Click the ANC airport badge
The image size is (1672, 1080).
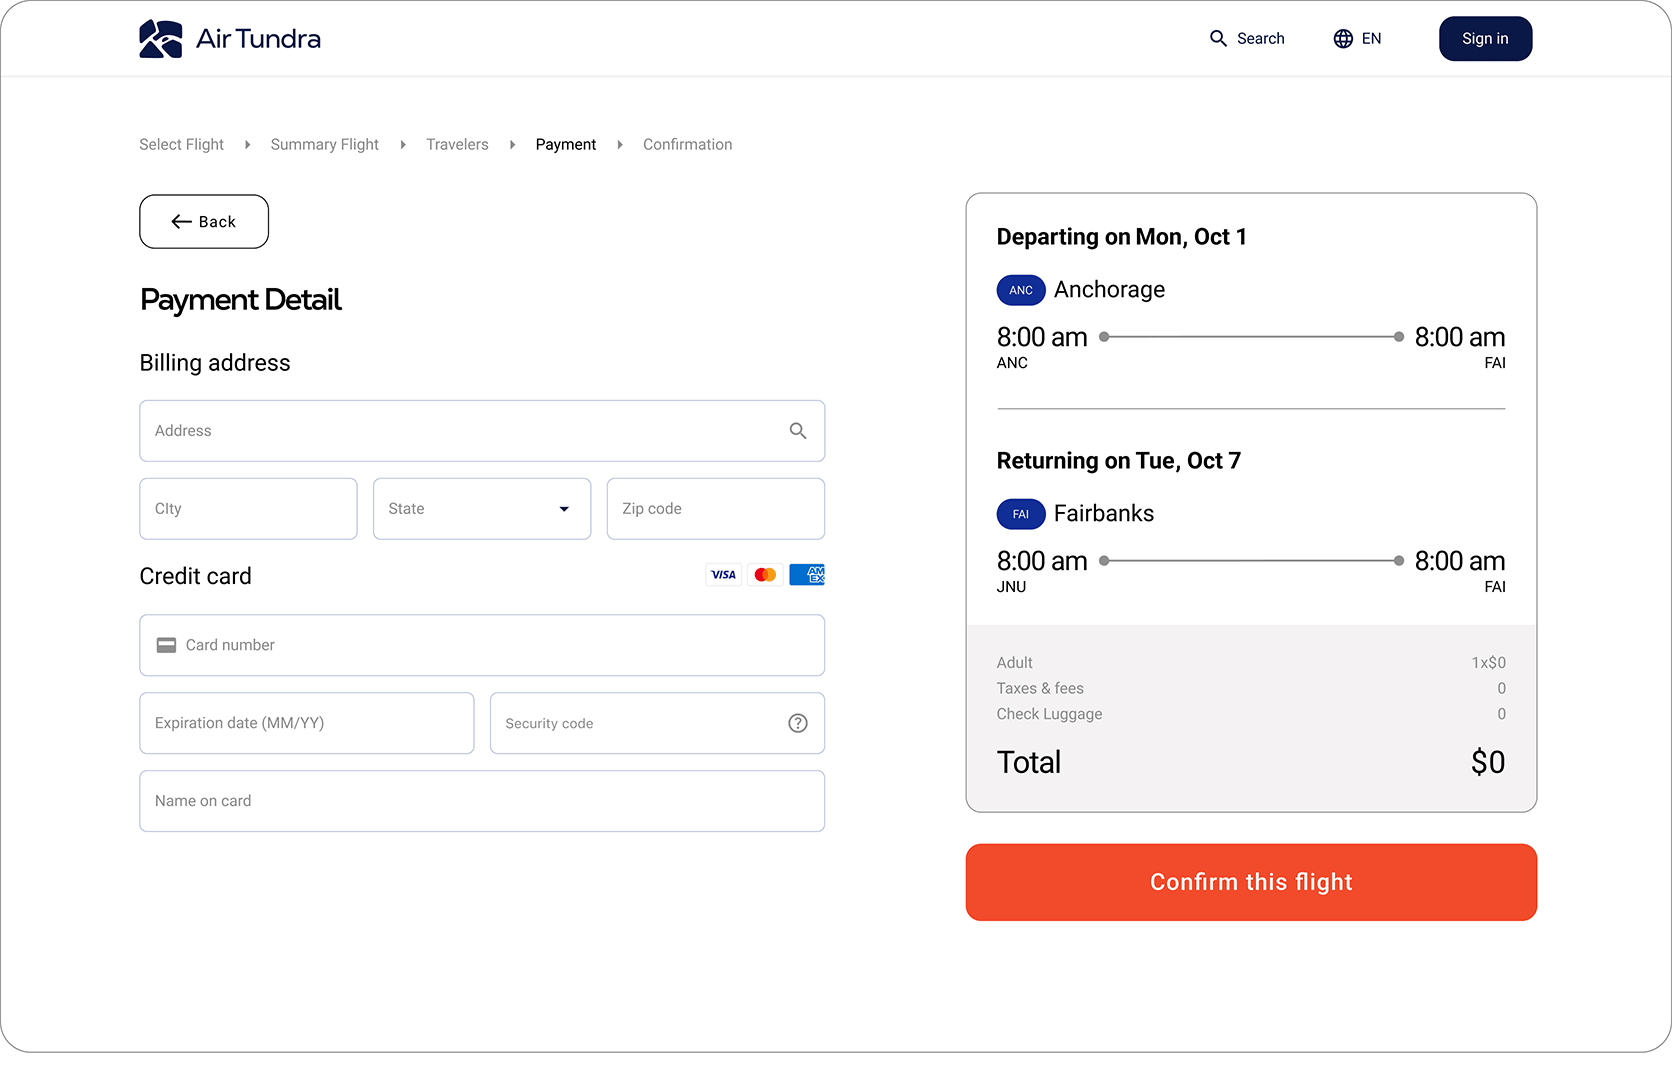click(1021, 290)
